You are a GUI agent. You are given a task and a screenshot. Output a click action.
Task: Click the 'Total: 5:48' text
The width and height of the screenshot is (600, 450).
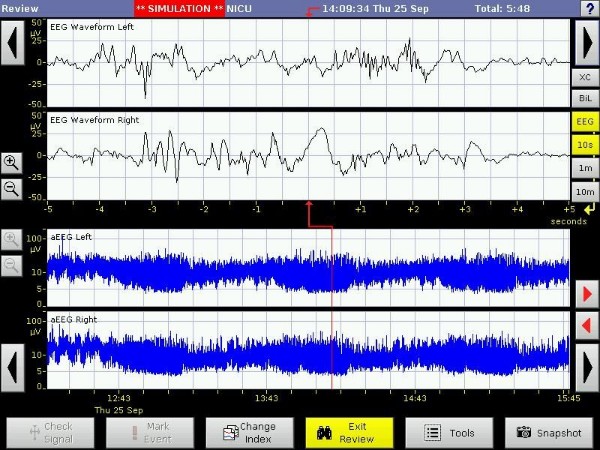click(x=502, y=8)
